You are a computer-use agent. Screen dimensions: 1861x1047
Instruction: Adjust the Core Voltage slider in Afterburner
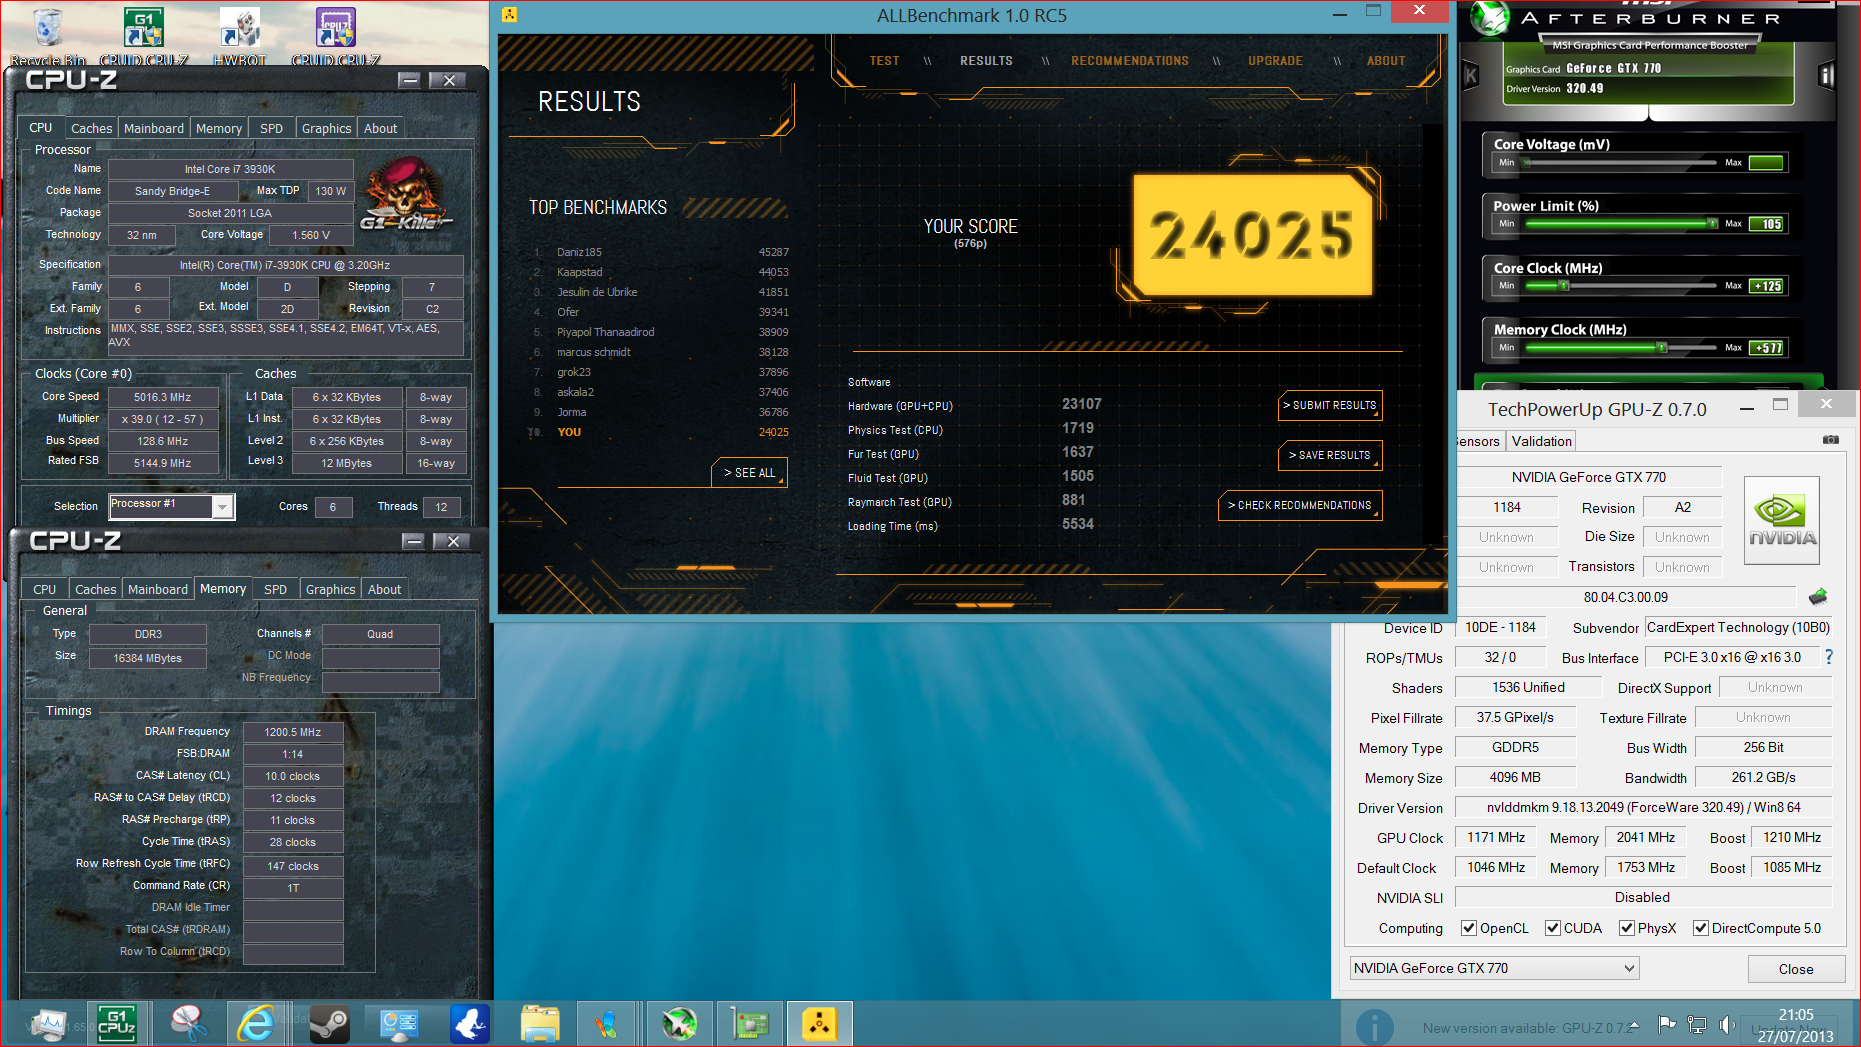coord(1620,163)
